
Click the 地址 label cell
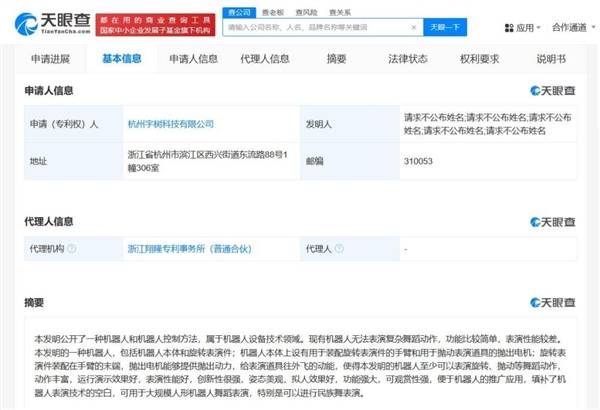(74, 161)
